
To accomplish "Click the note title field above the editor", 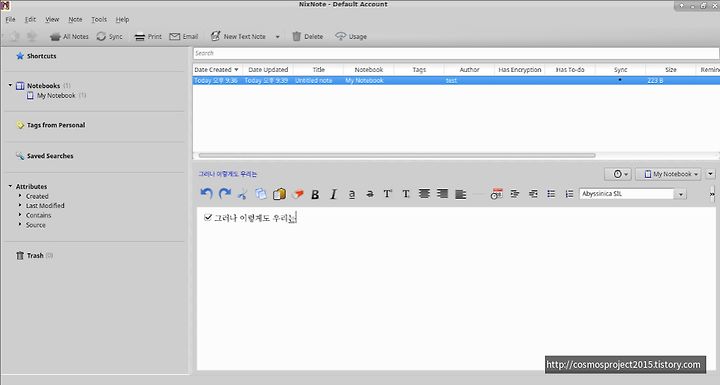I will coord(228,174).
